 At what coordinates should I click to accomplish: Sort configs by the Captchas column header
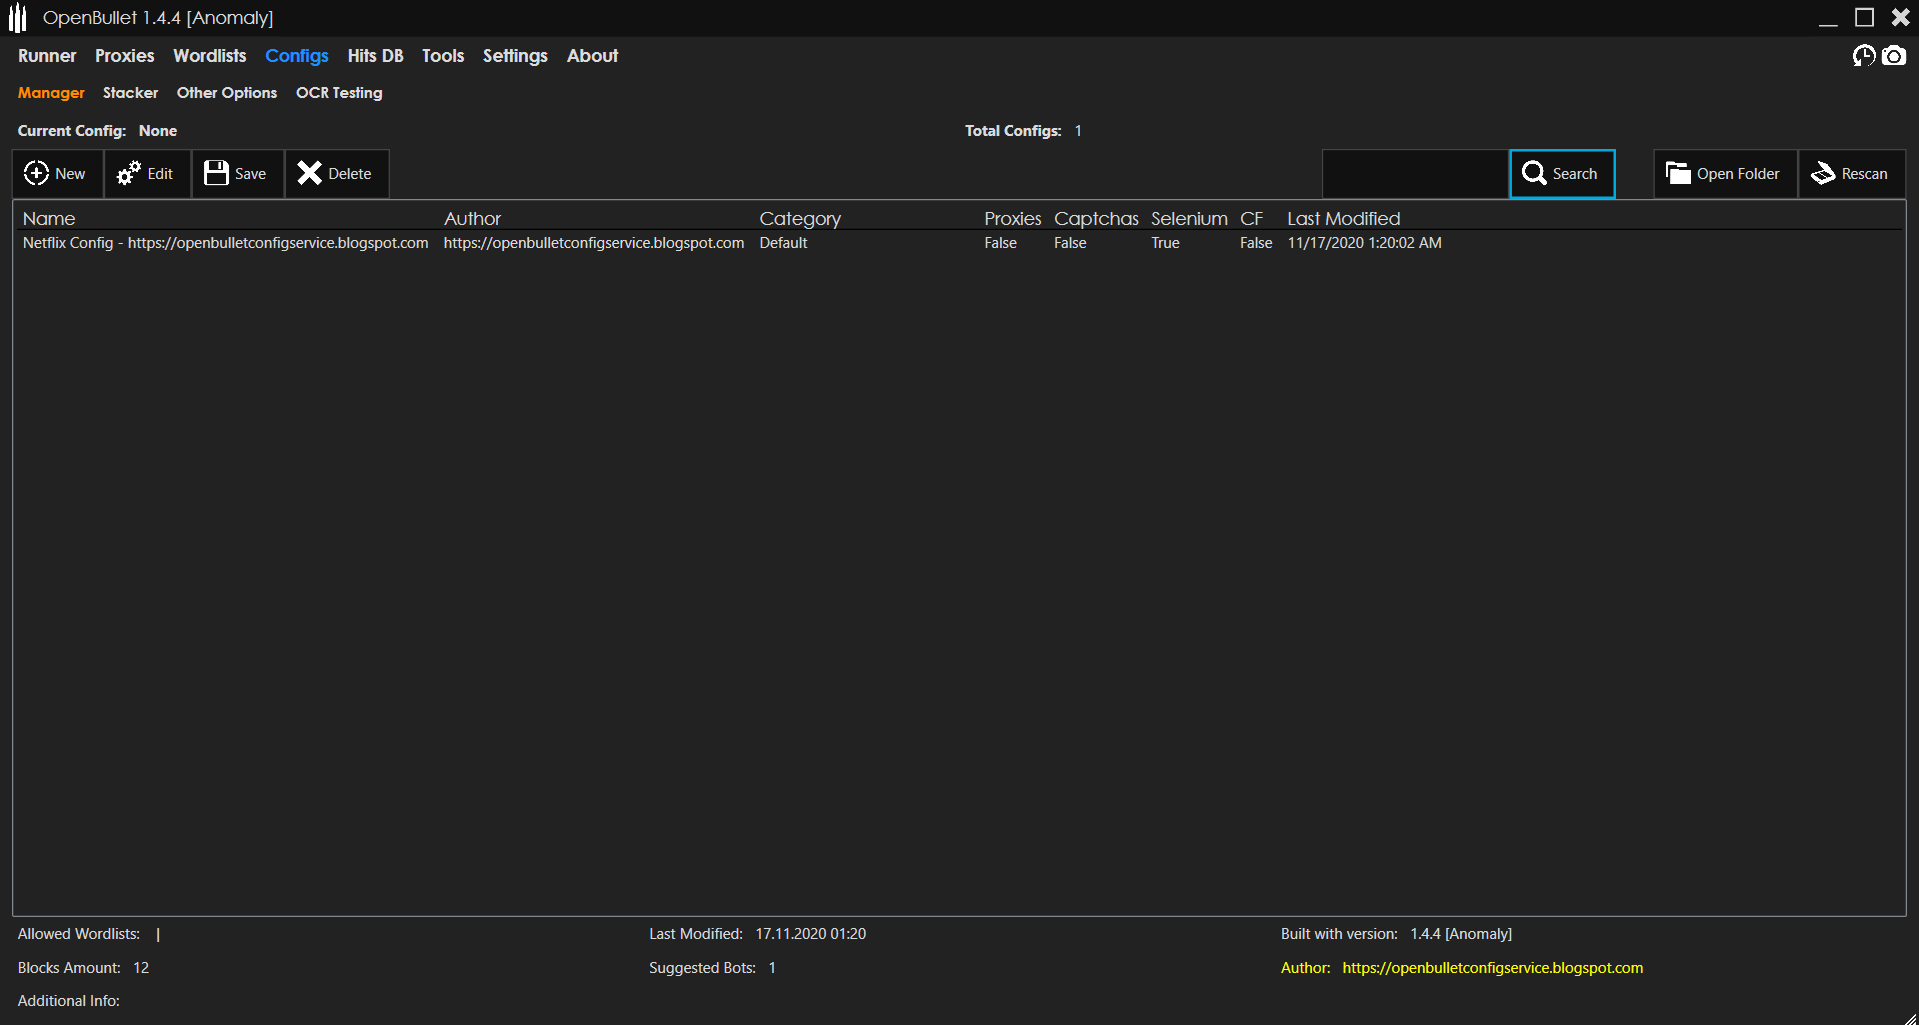point(1096,218)
